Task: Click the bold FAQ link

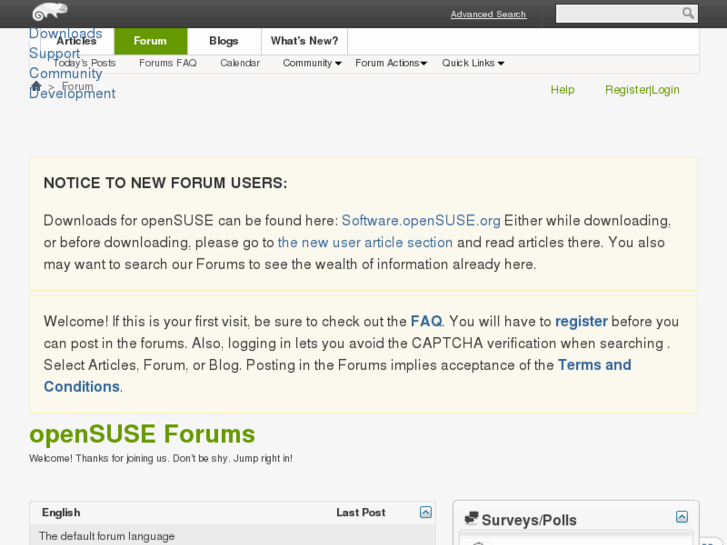Action: click(x=426, y=321)
